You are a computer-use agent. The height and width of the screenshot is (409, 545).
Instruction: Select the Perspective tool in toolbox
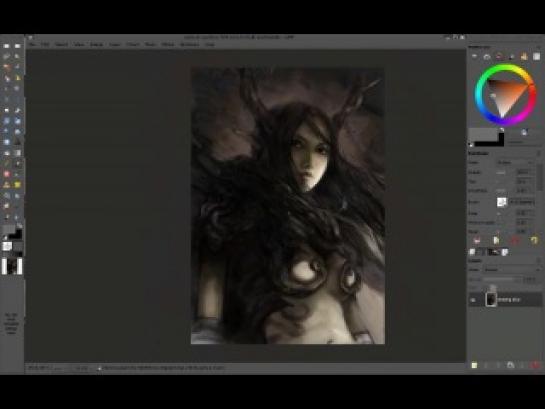tap(17, 131)
